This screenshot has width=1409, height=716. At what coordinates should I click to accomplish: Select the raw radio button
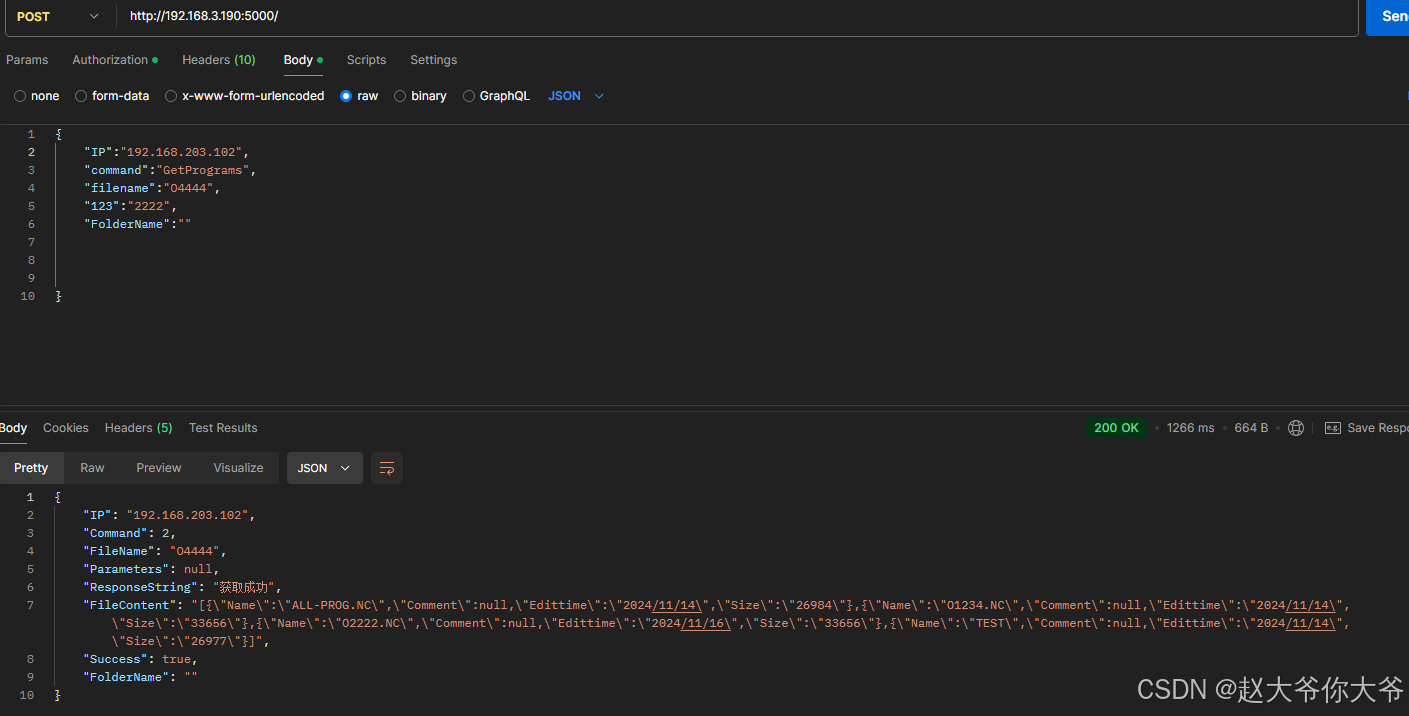pyautogui.click(x=347, y=96)
